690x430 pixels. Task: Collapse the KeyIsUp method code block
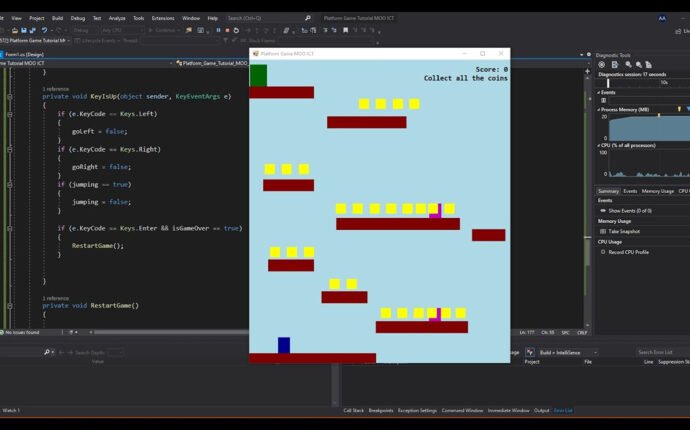point(9,97)
